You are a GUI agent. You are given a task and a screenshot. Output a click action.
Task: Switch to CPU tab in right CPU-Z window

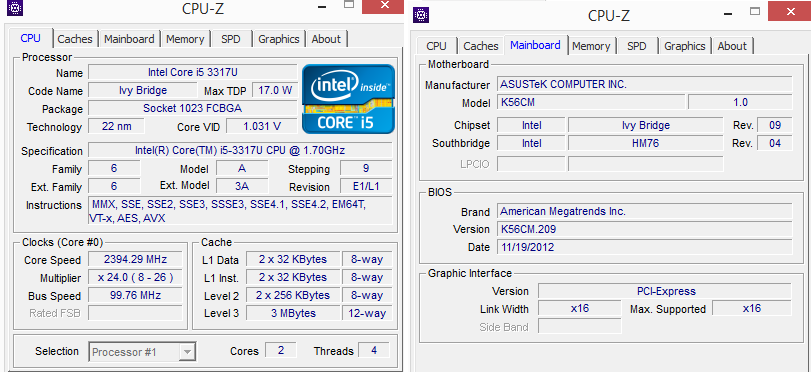pos(437,46)
